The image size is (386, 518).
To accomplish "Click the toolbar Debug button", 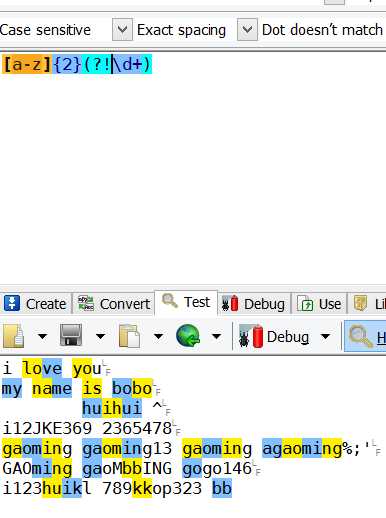I will [x=274, y=336].
